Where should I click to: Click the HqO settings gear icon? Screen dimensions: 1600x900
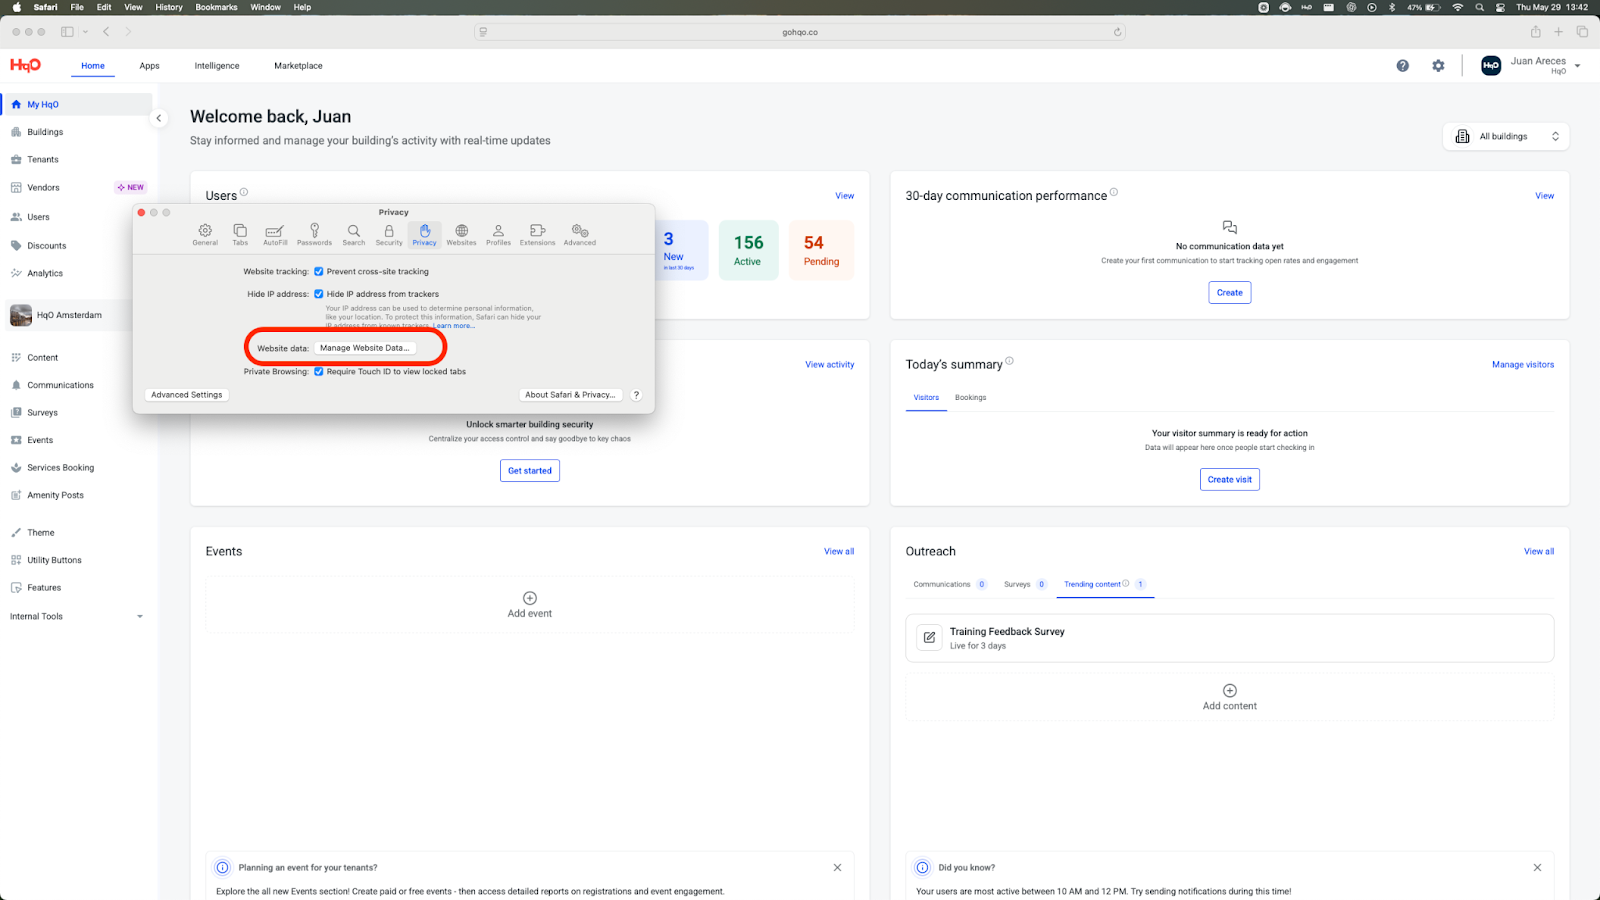[x=1438, y=66]
